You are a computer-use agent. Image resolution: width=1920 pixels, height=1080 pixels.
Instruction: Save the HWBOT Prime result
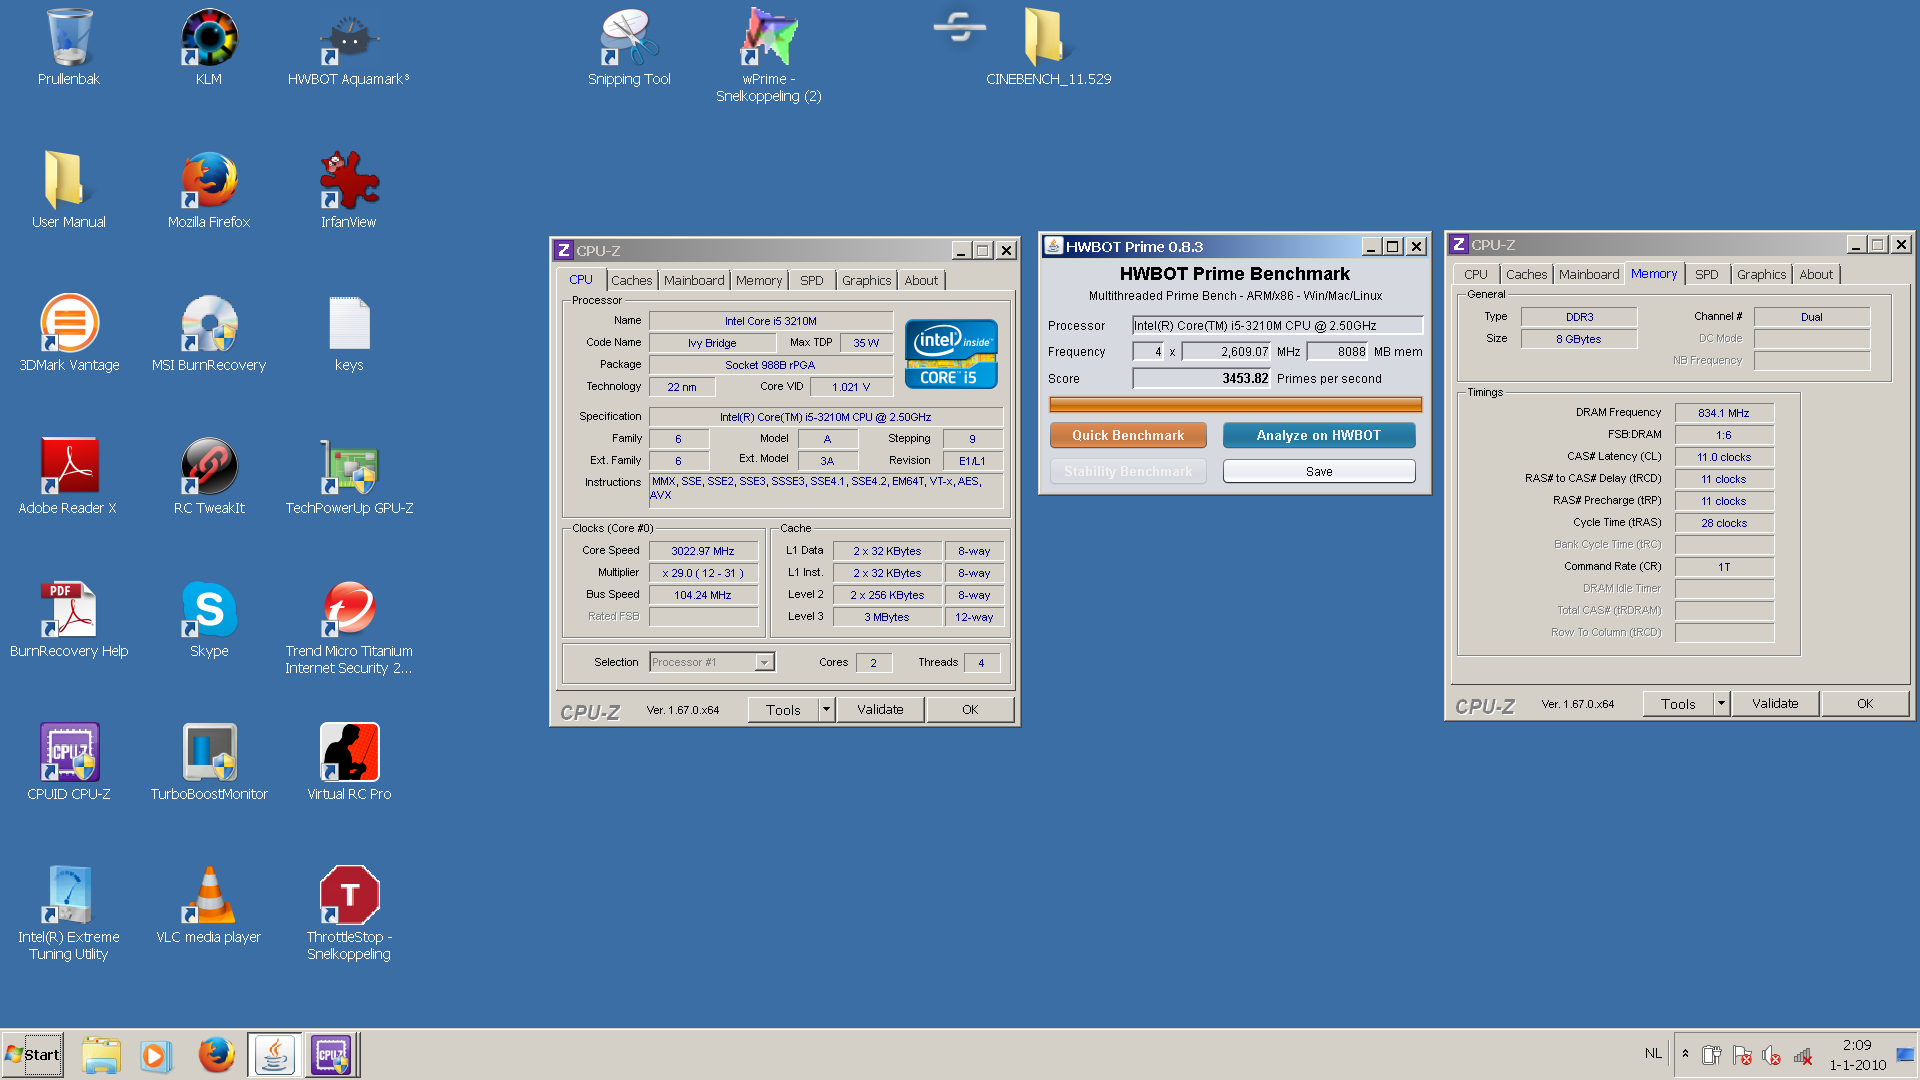pos(1319,472)
